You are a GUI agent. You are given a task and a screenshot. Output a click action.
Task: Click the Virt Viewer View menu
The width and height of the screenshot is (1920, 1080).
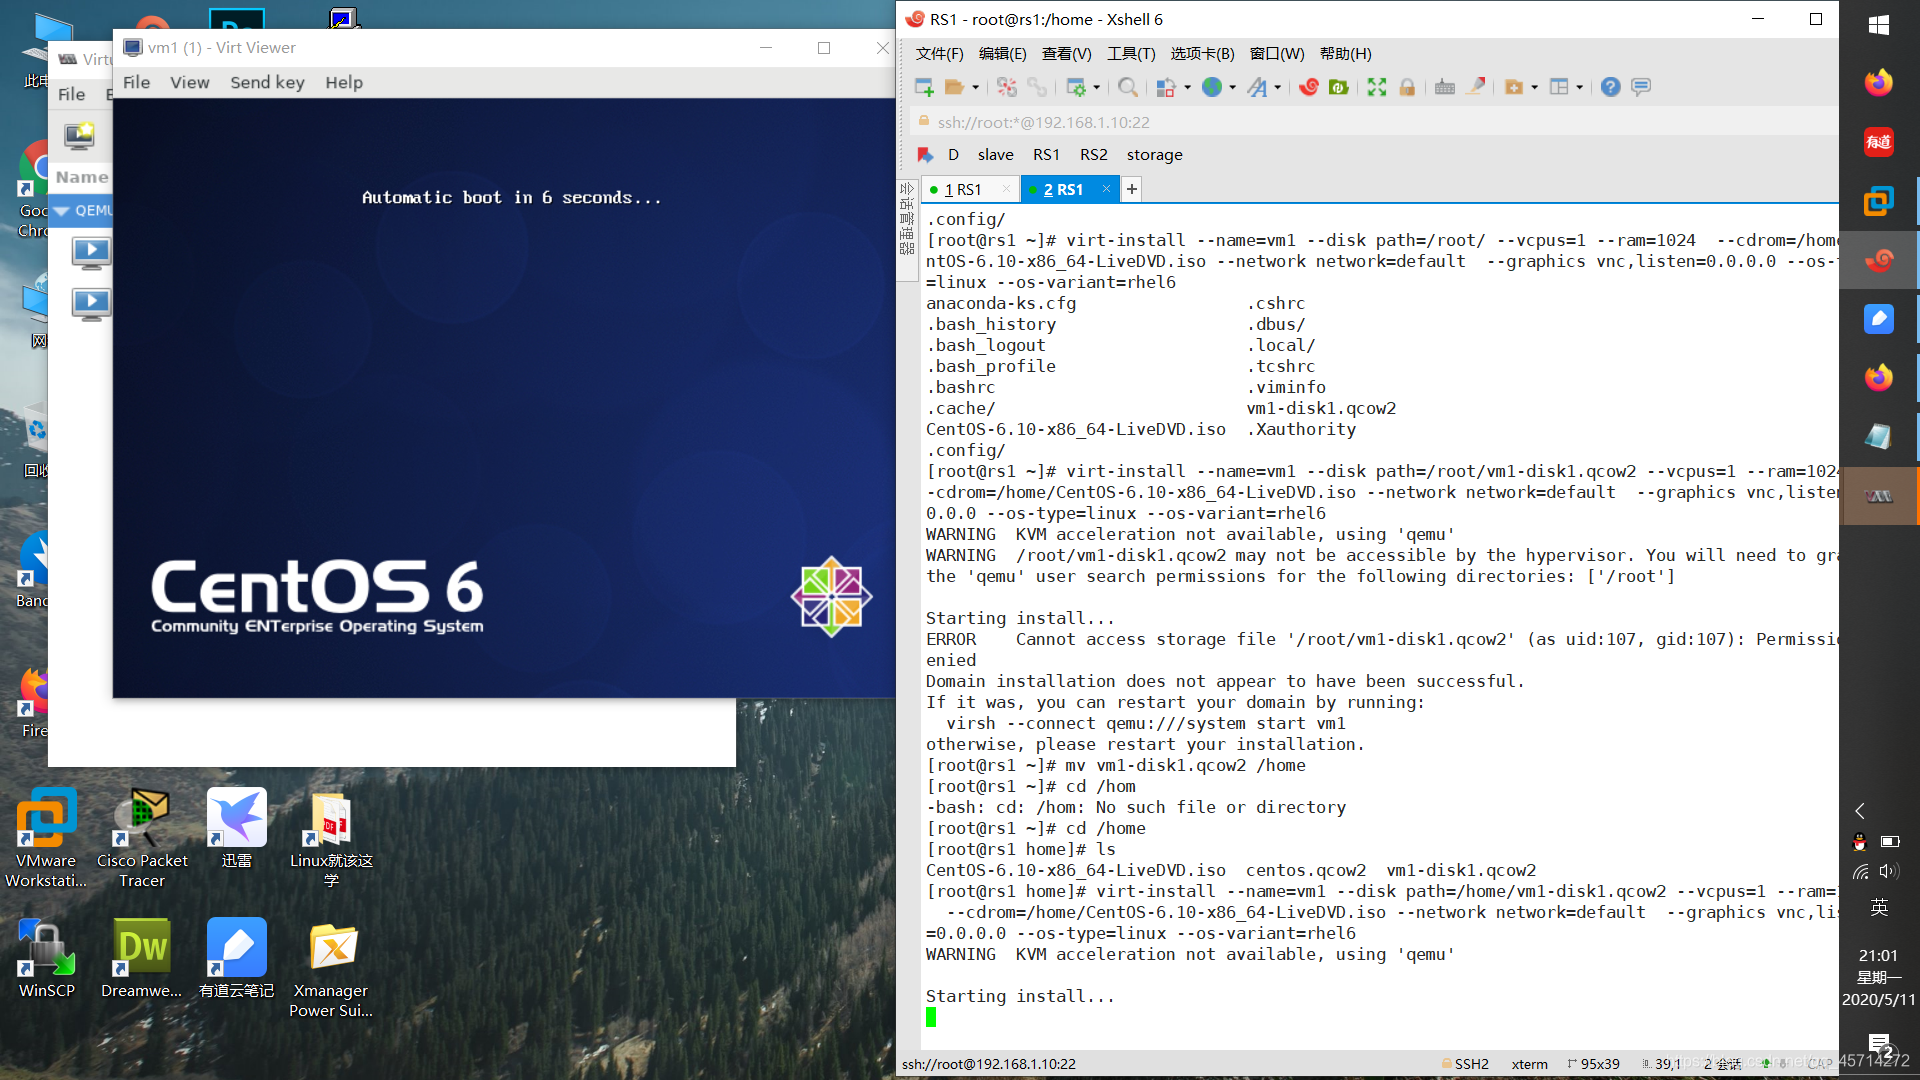tap(189, 82)
